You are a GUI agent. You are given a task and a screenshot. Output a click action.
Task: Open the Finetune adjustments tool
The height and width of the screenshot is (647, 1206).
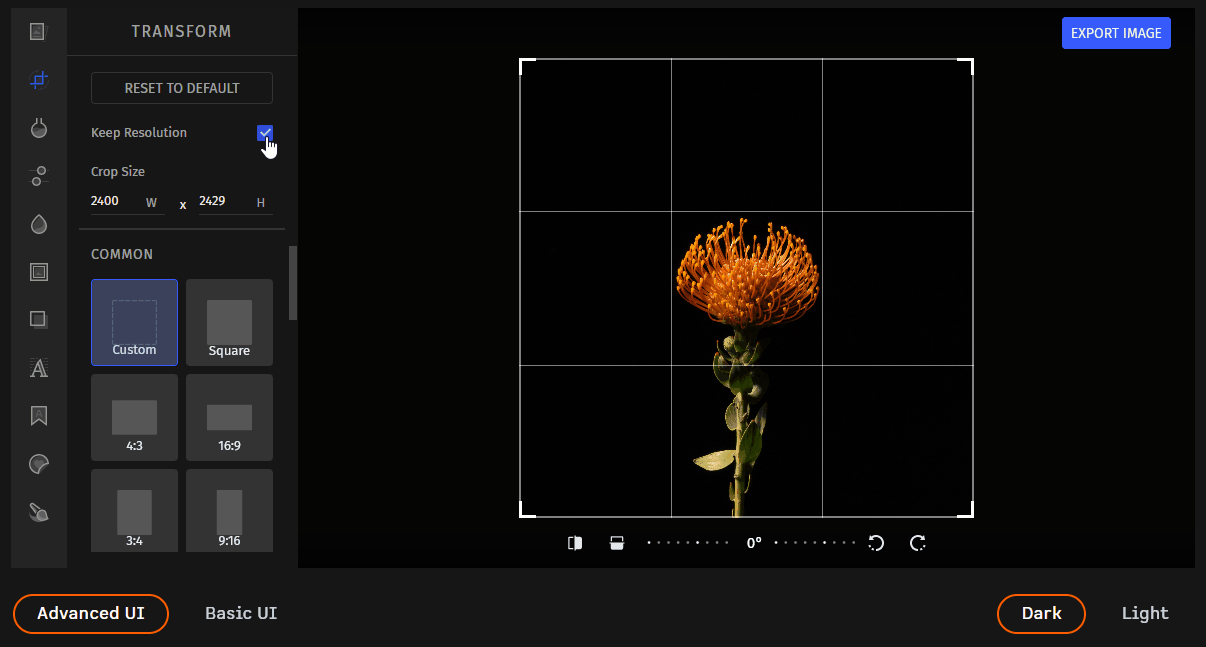tap(38, 176)
